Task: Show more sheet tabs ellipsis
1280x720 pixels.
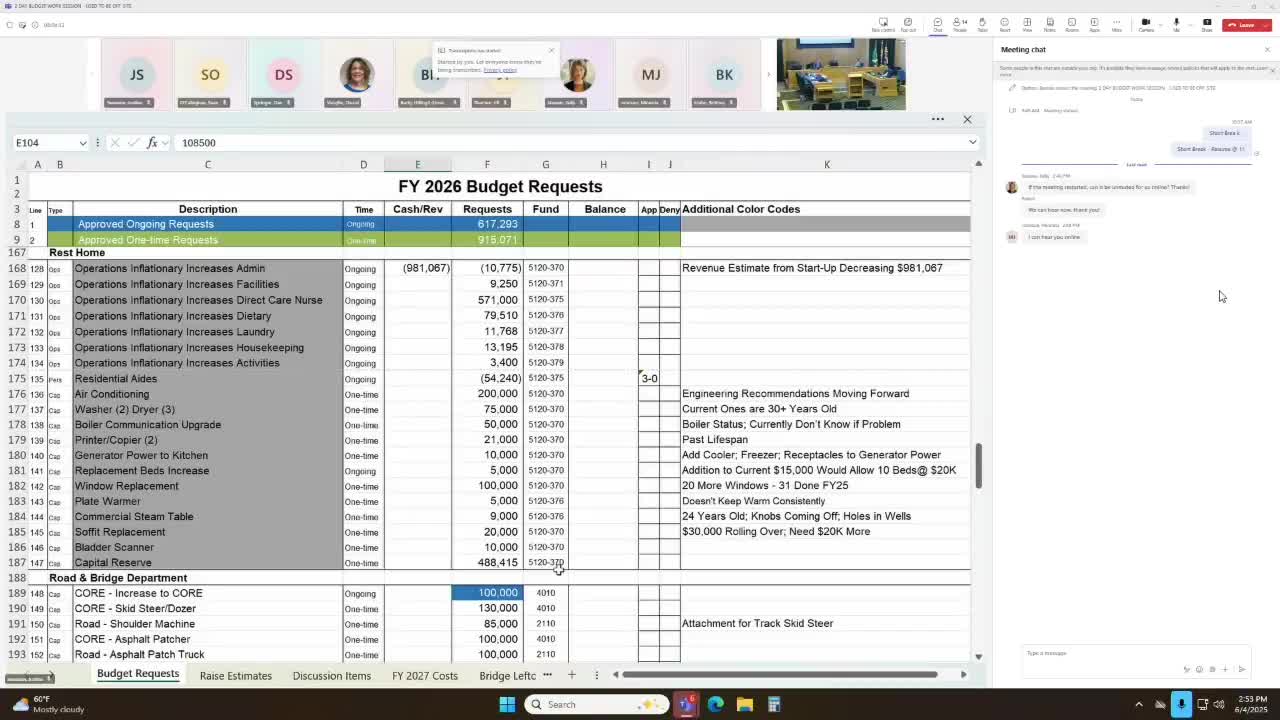Action: (x=547, y=675)
